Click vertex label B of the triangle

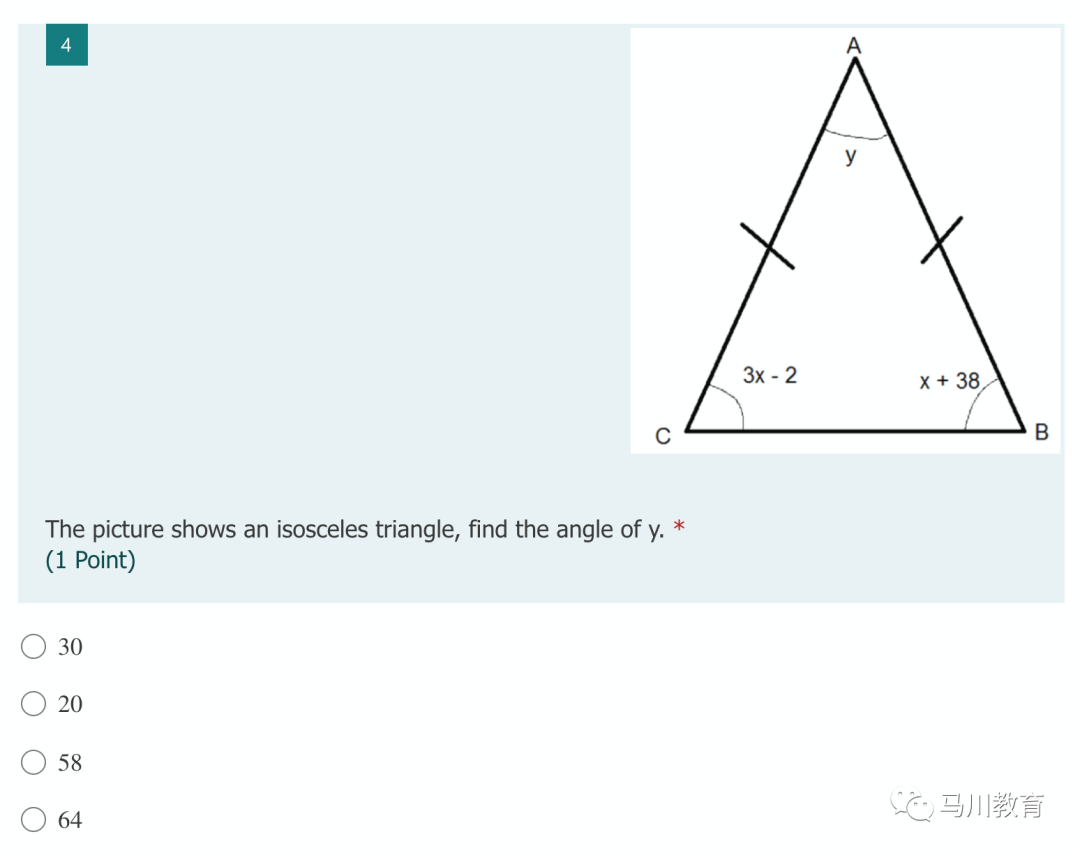point(1041,433)
